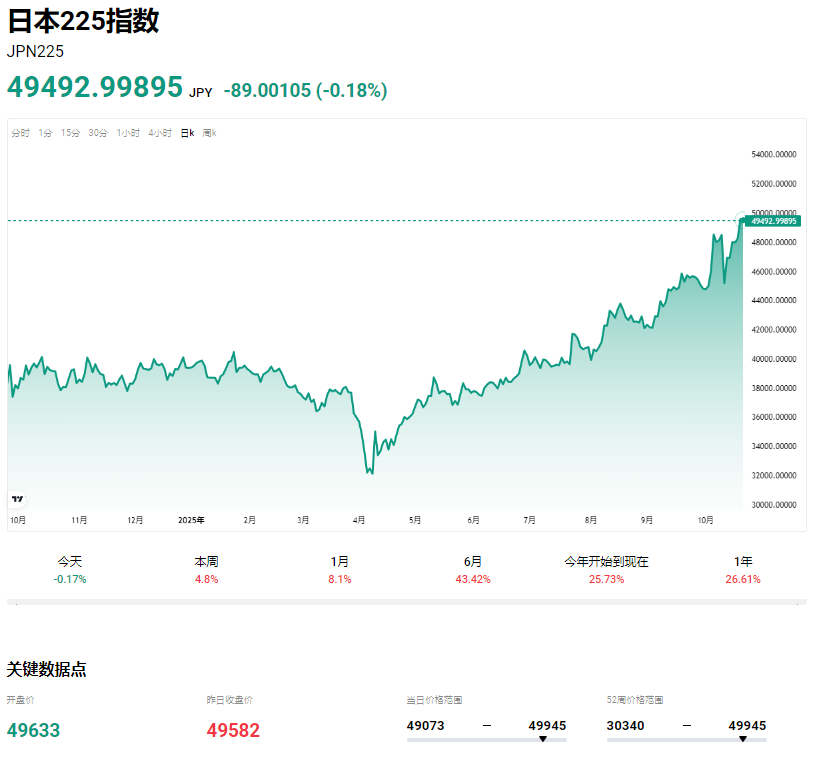Screen dimensions: 814x760
Task: Switch to 周k weekly chart
Action: 209,133
